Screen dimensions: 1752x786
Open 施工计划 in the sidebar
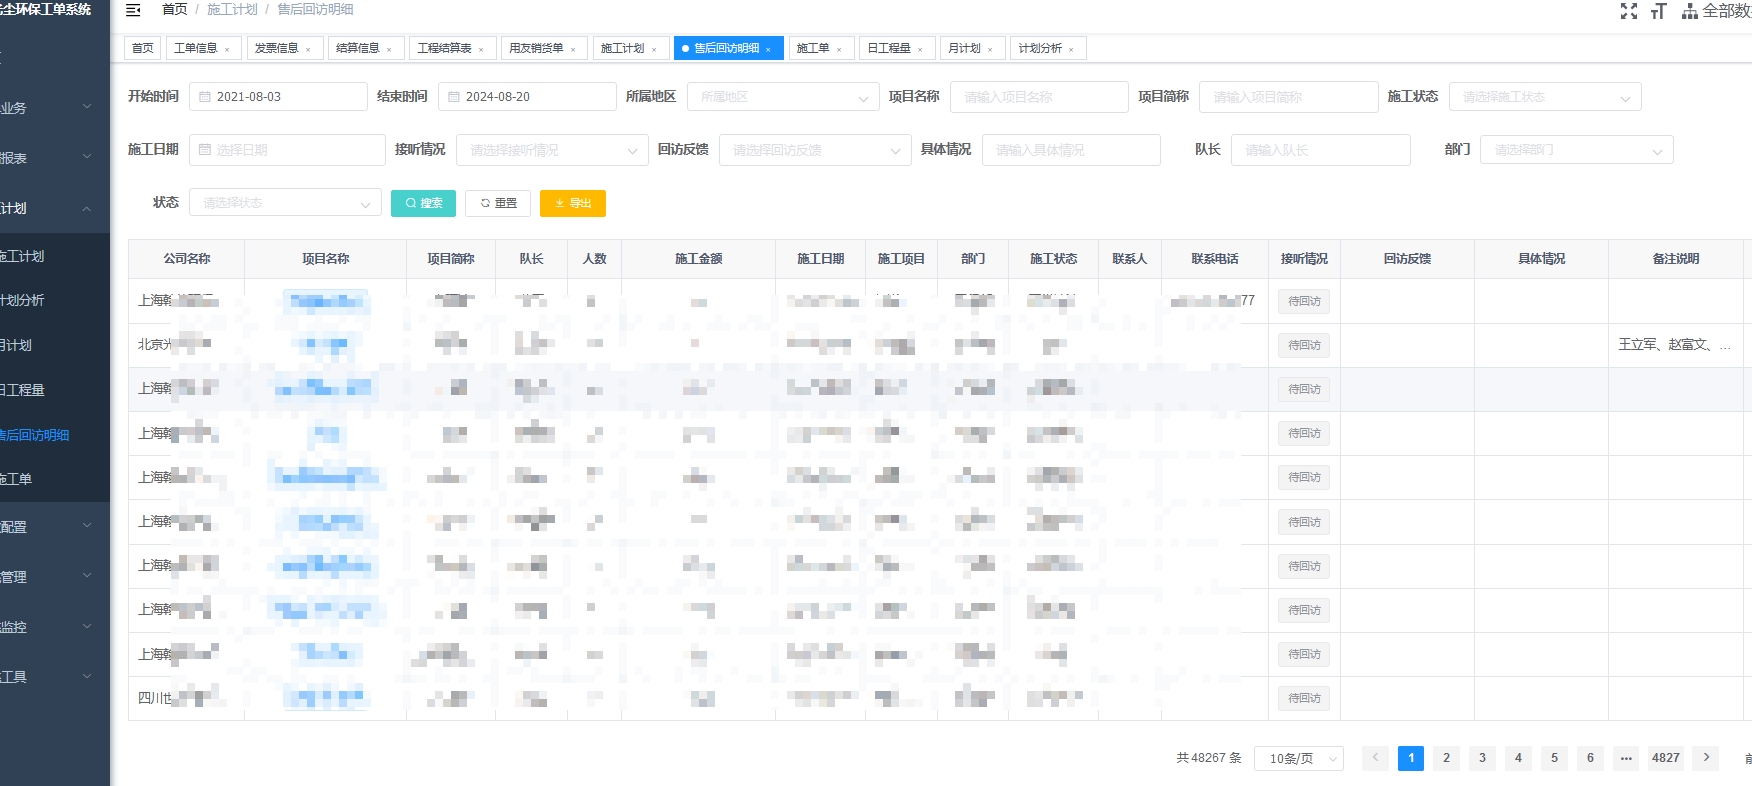[55, 256]
